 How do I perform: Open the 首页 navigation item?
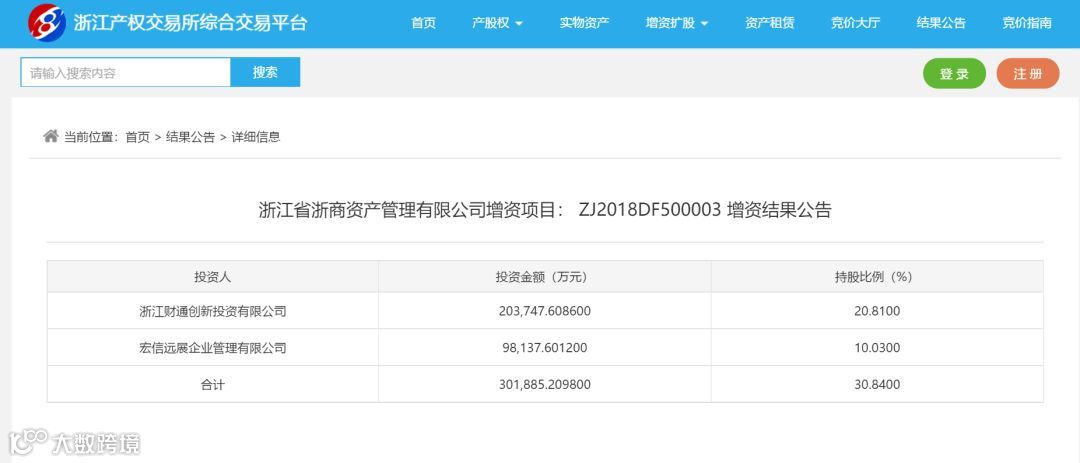[424, 23]
